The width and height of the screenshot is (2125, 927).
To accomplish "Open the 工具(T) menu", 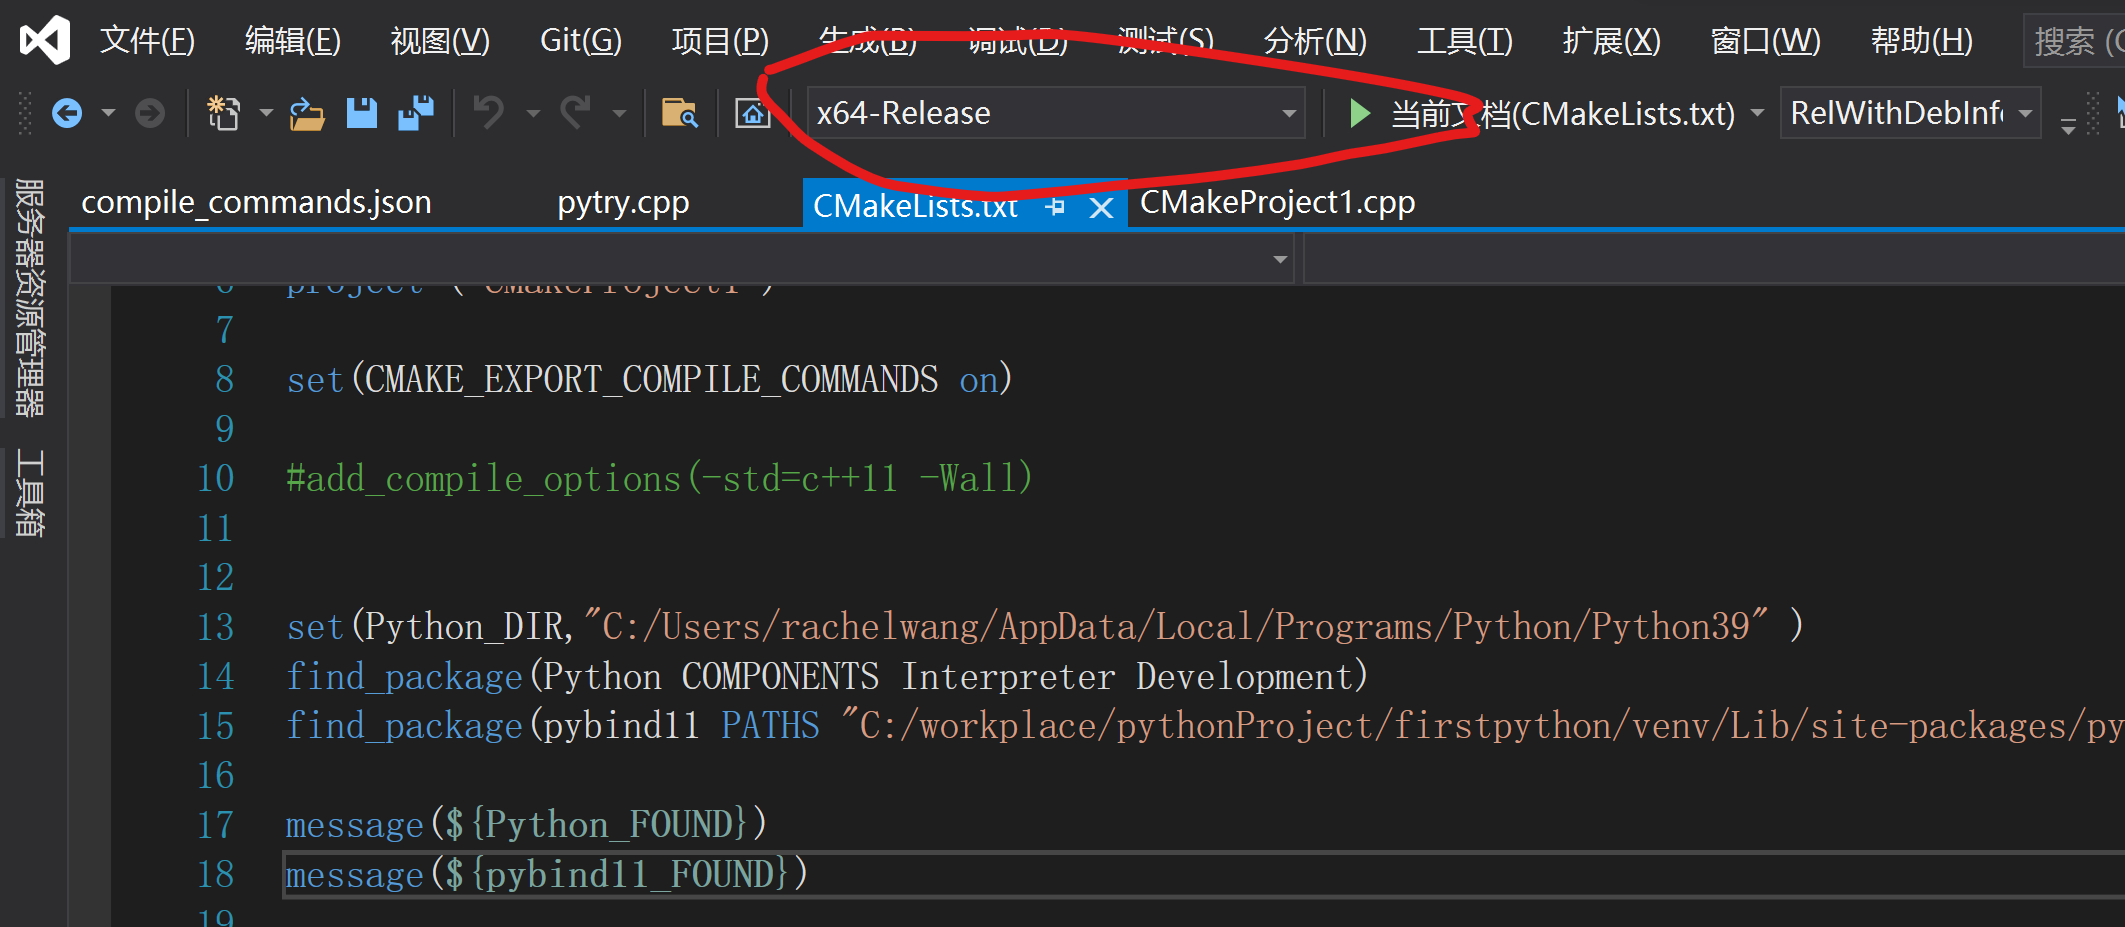I will point(1465,40).
